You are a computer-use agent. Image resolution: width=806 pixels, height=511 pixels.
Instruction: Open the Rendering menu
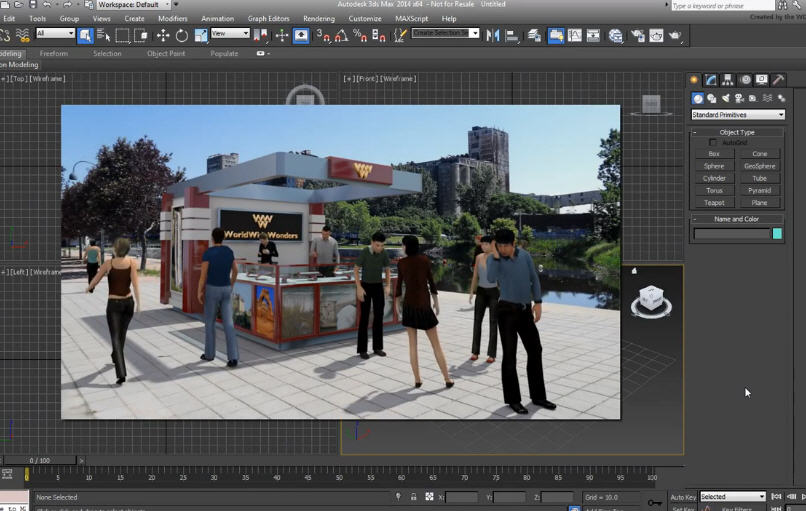coord(319,19)
